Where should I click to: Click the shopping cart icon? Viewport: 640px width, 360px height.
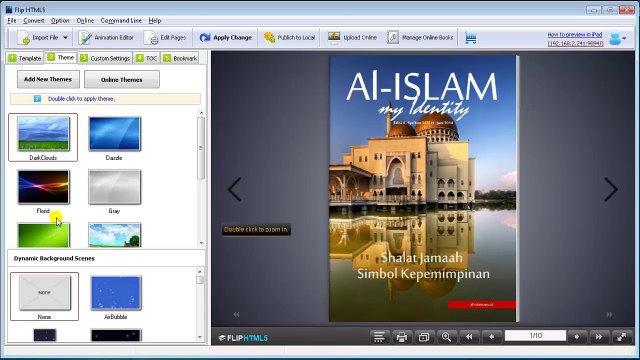471,38
